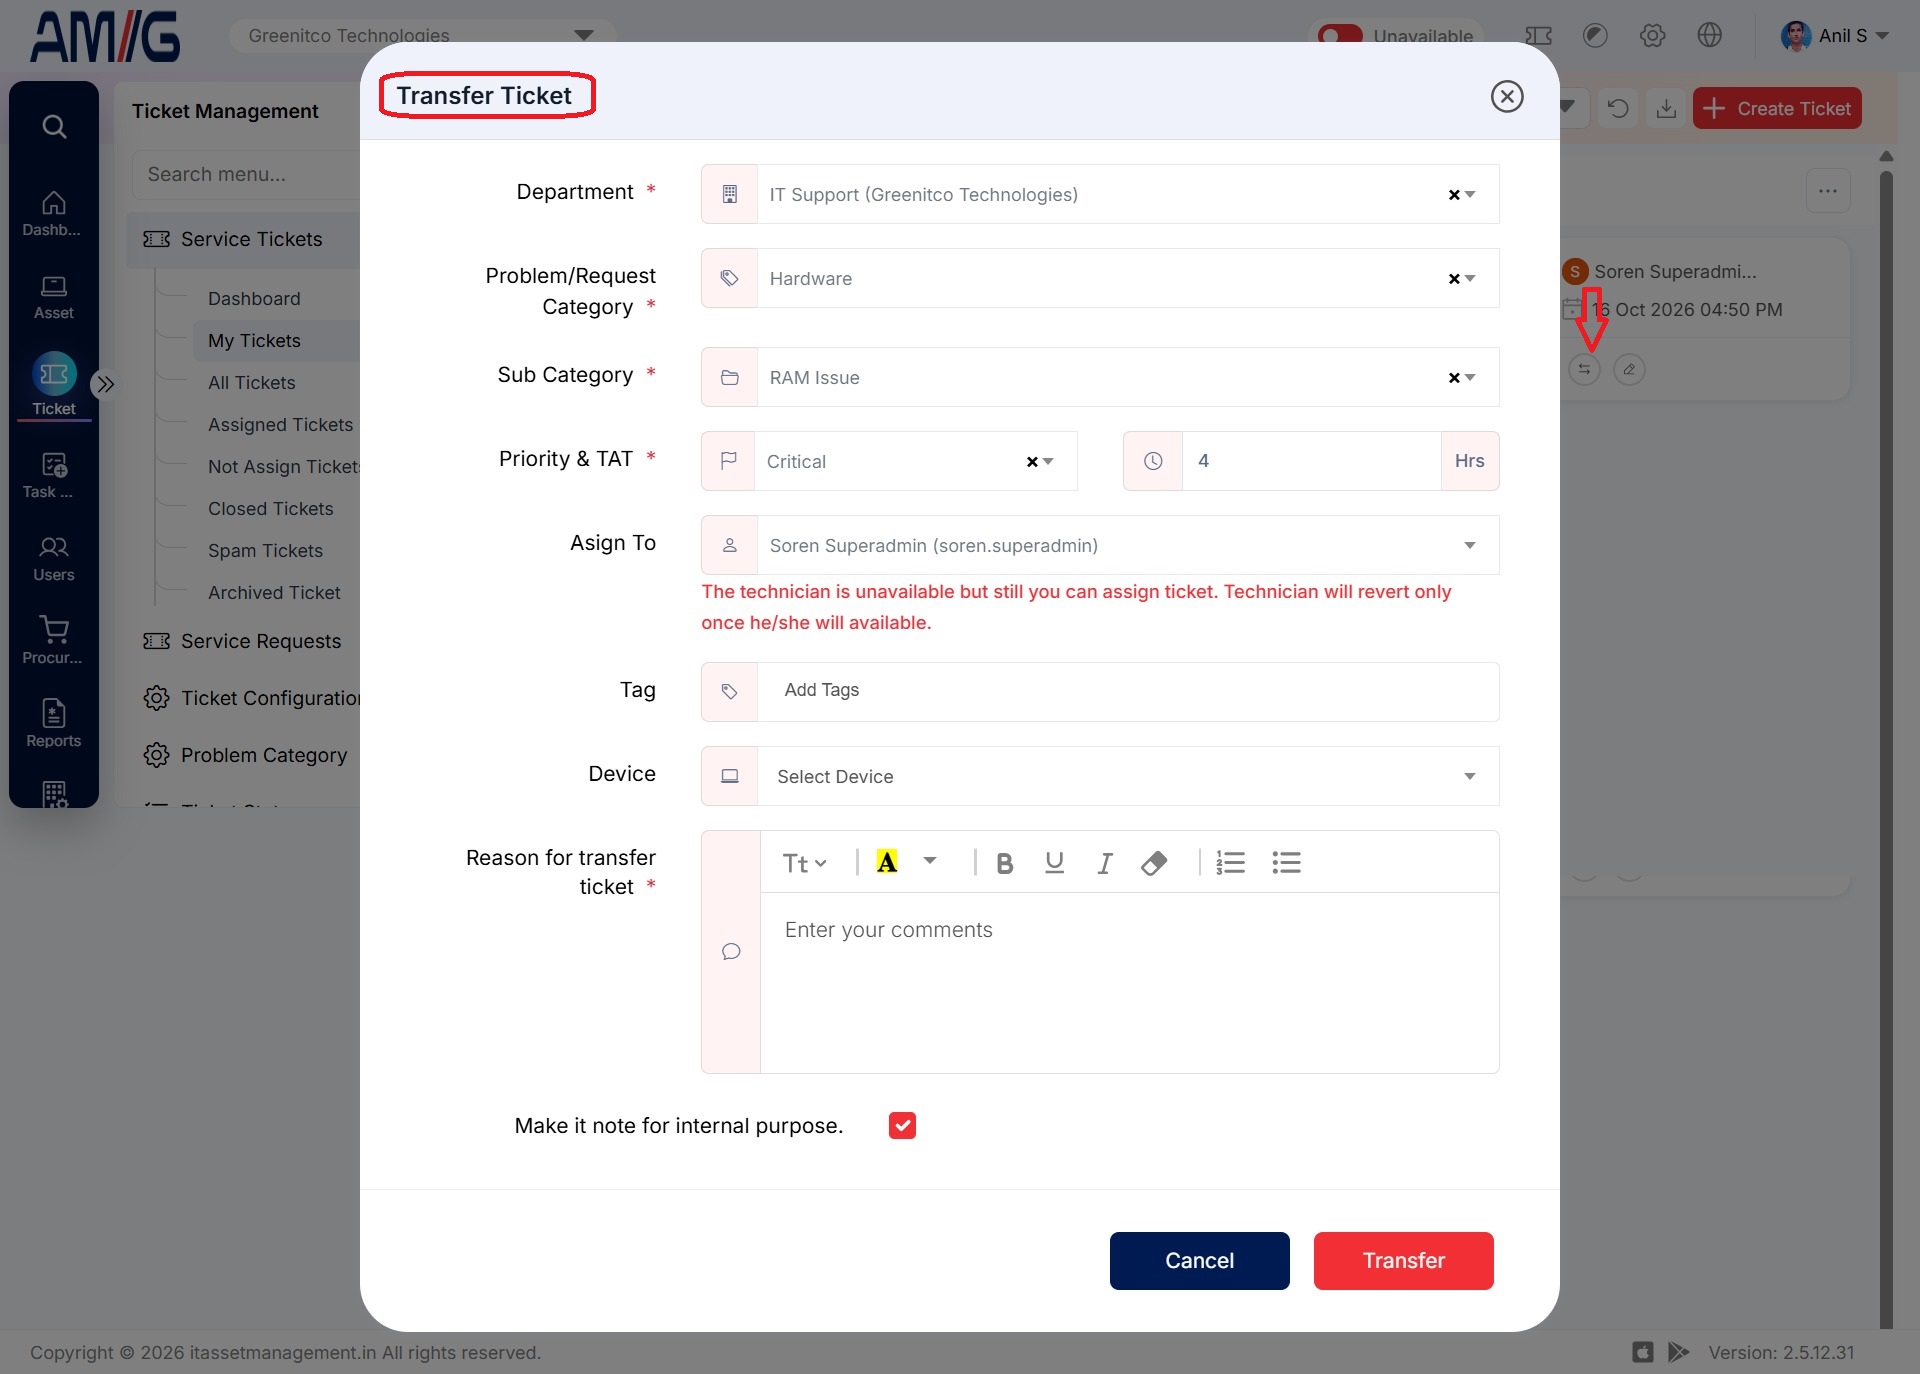The width and height of the screenshot is (1920, 1374).
Task: Toggle the Unavailable status switch
Action: point(1340,36)
